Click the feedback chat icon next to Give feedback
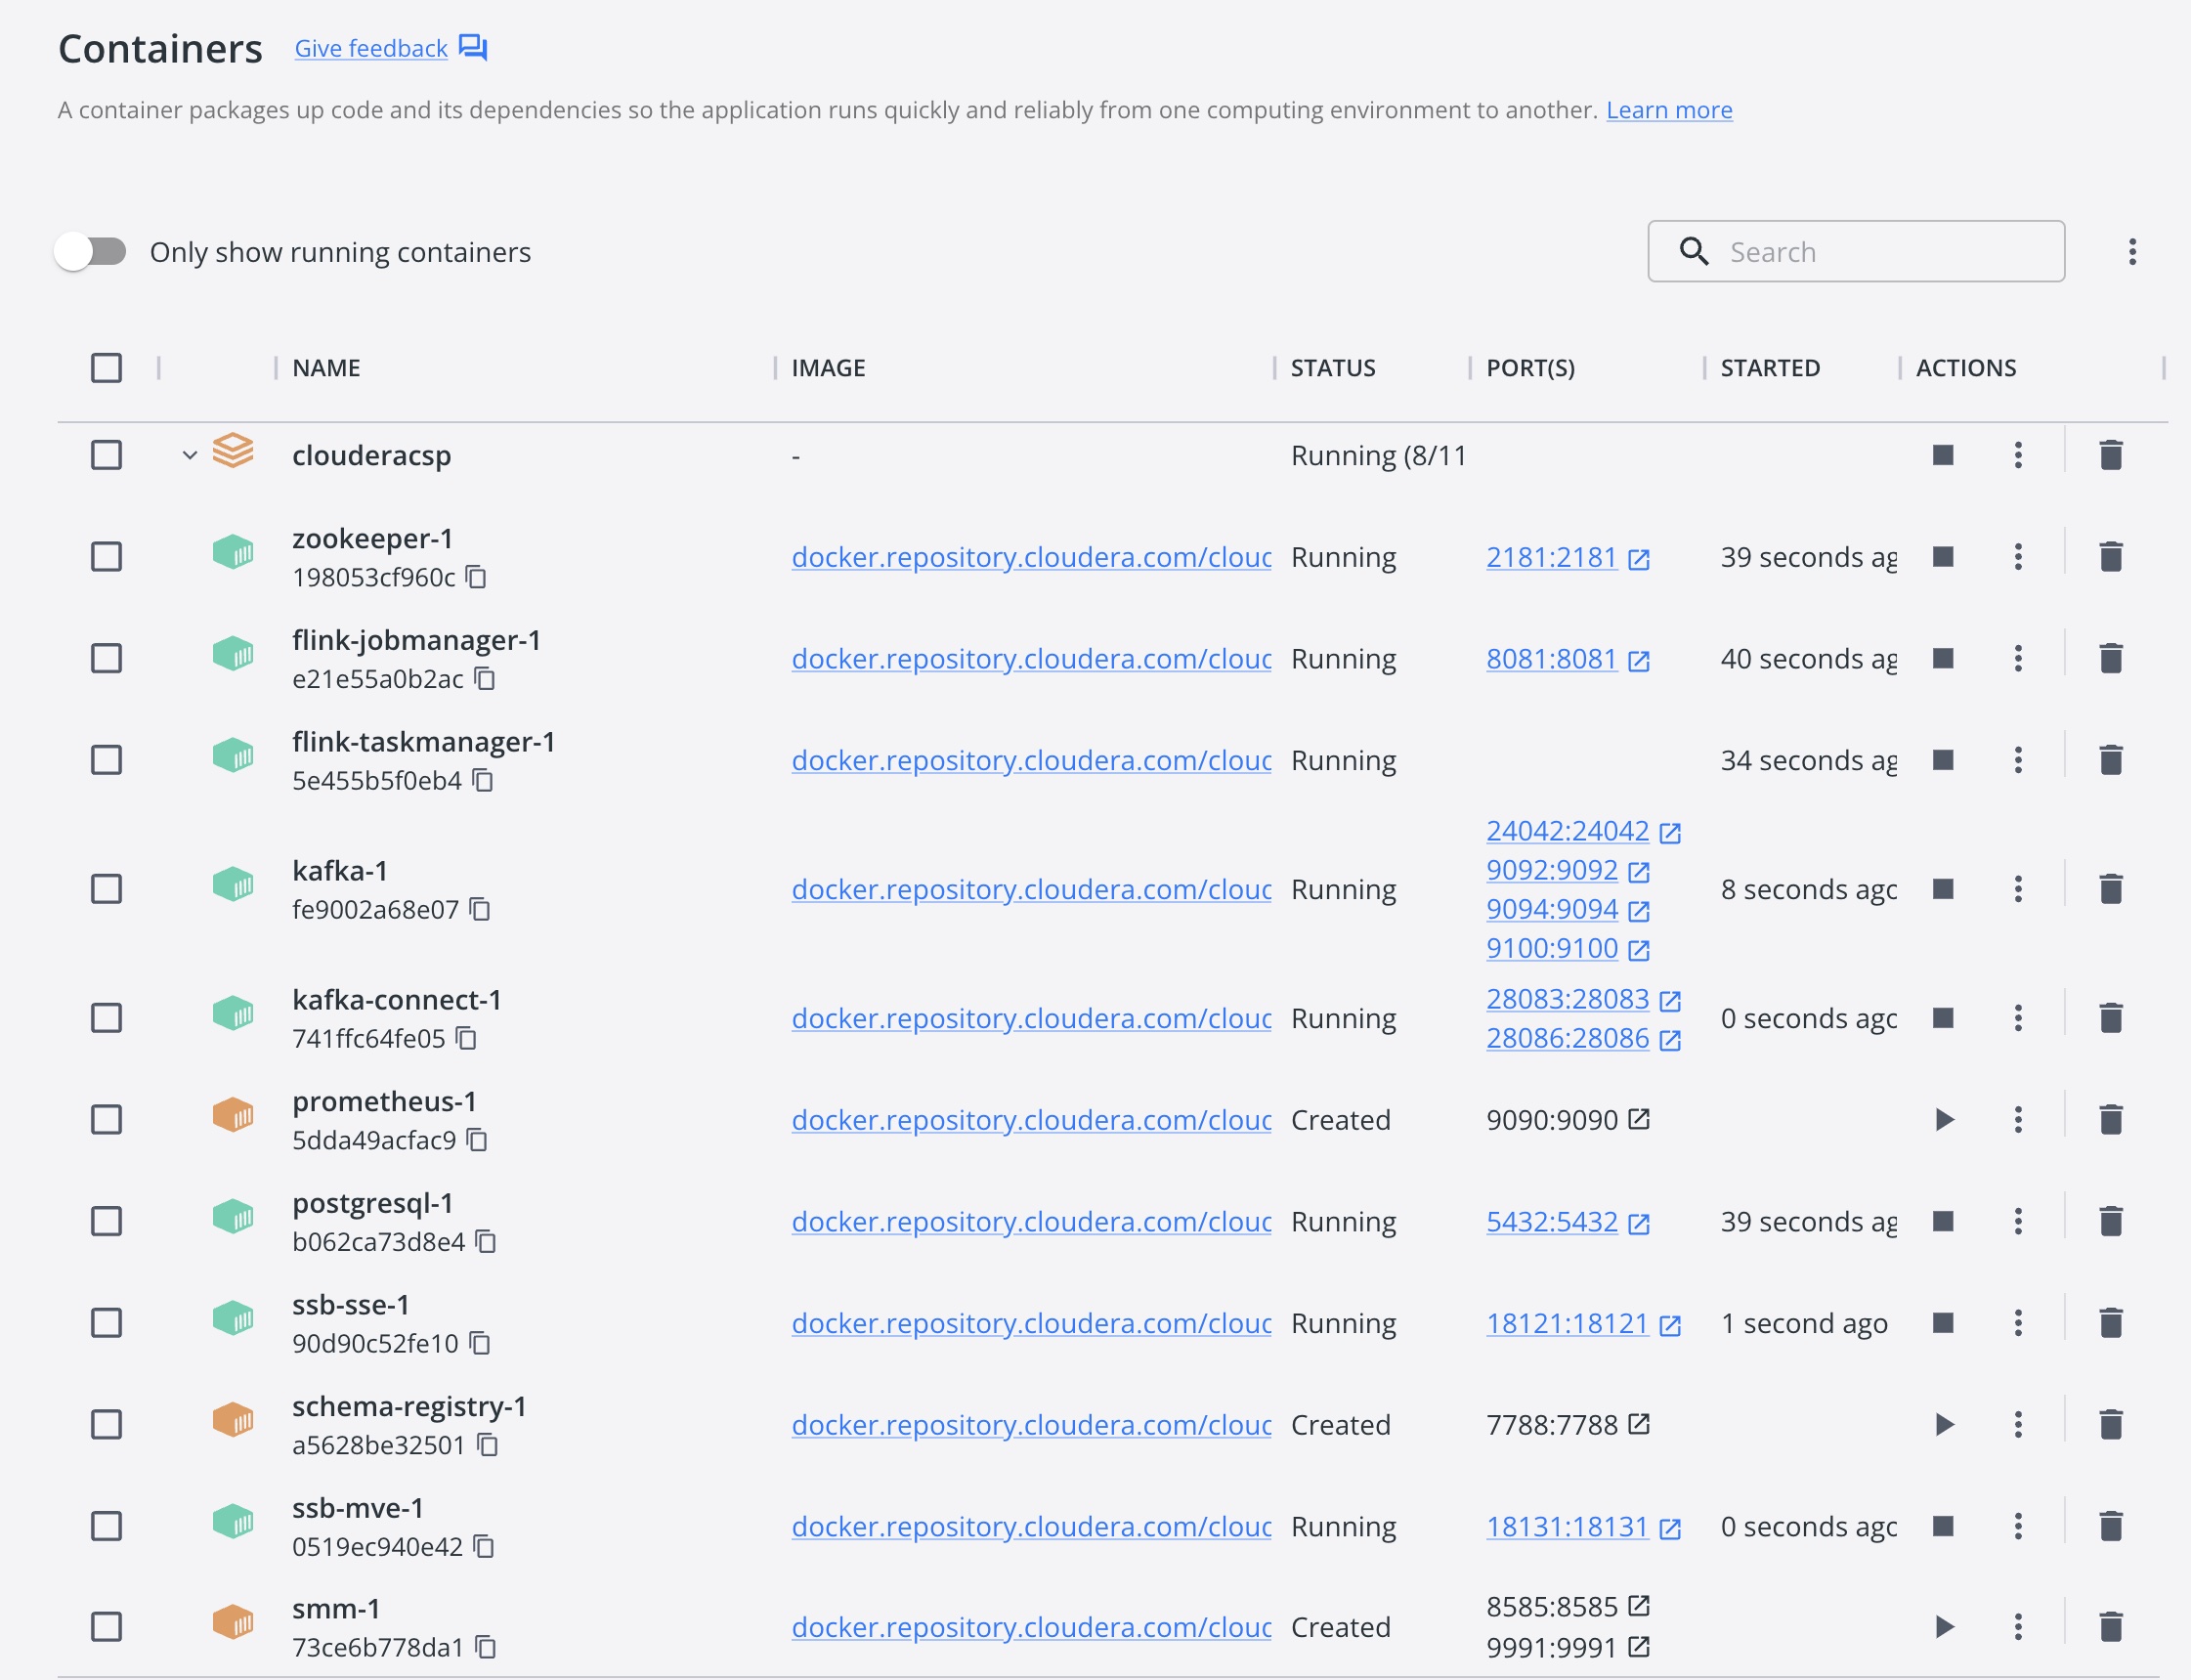The width and height of the screenshot is (2191, 1680). click(472, 47)
